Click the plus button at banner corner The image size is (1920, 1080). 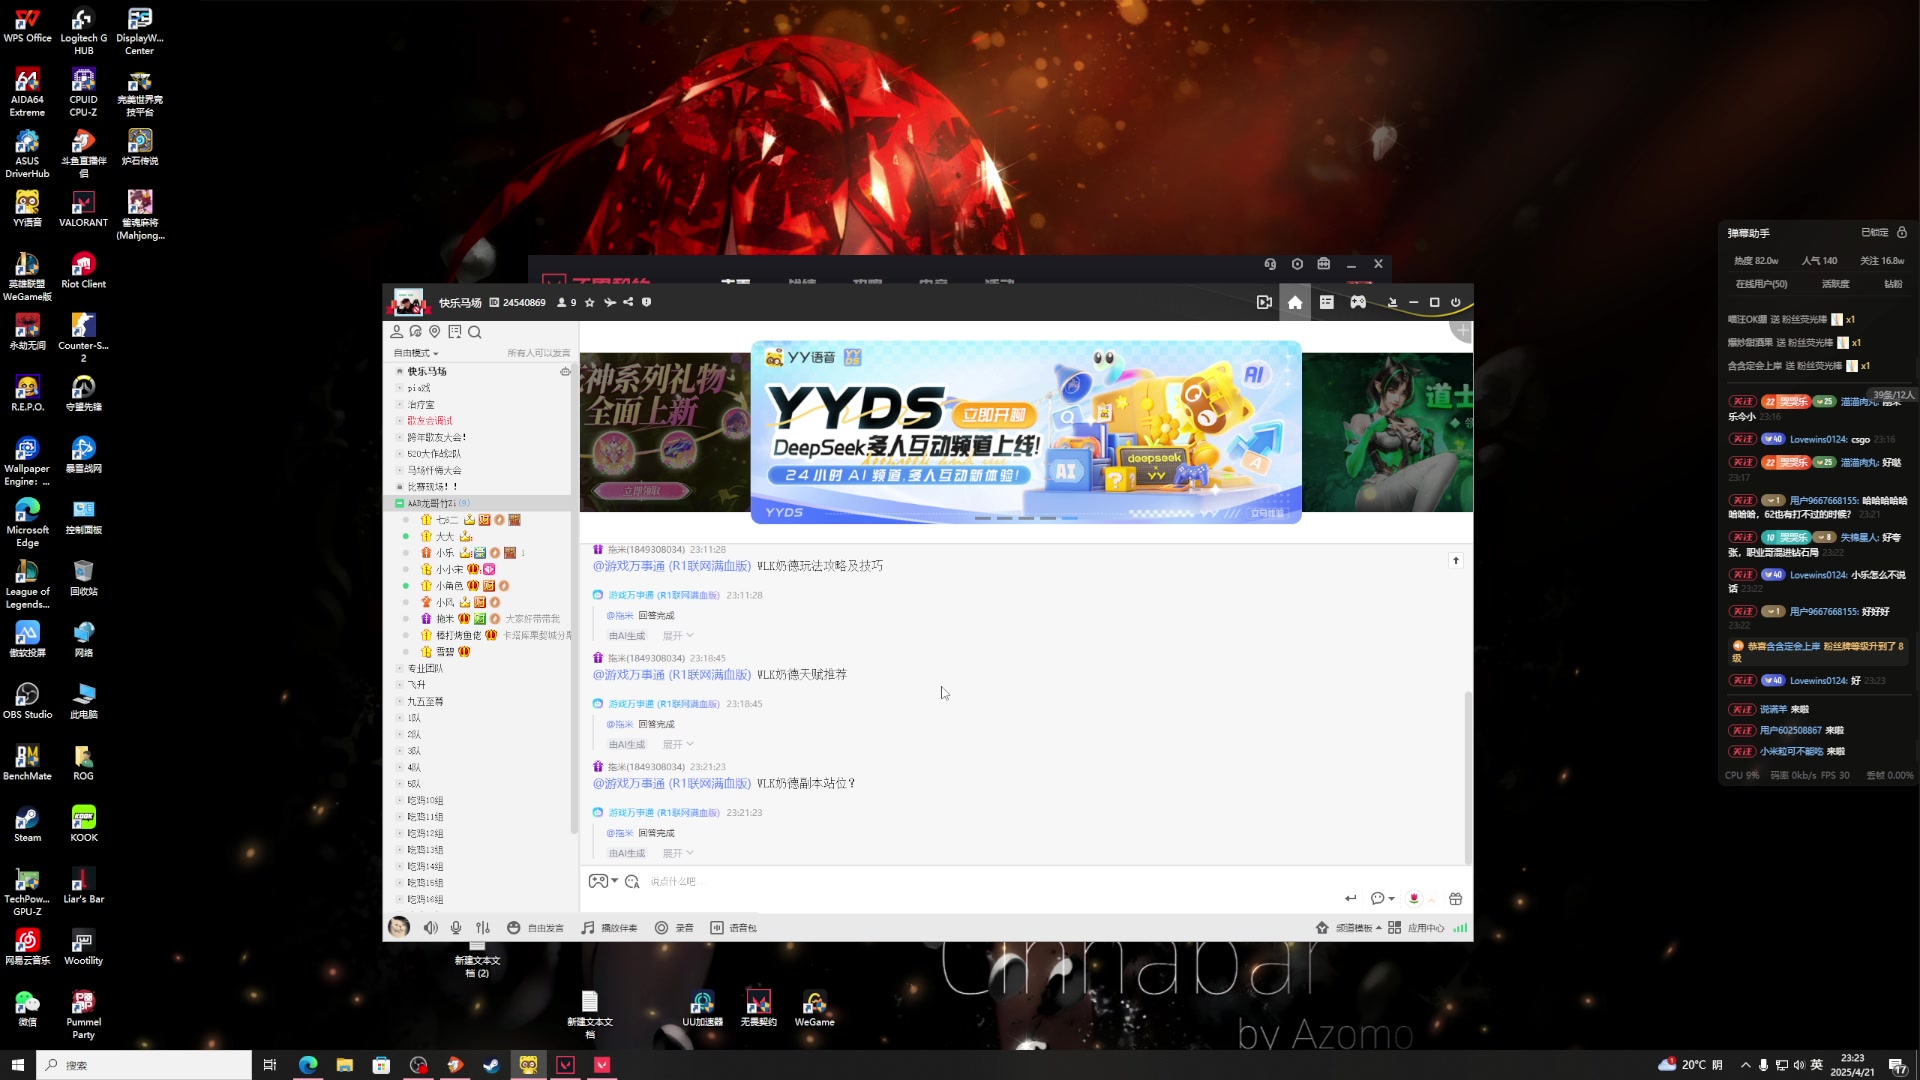[x=1462, y=330]
